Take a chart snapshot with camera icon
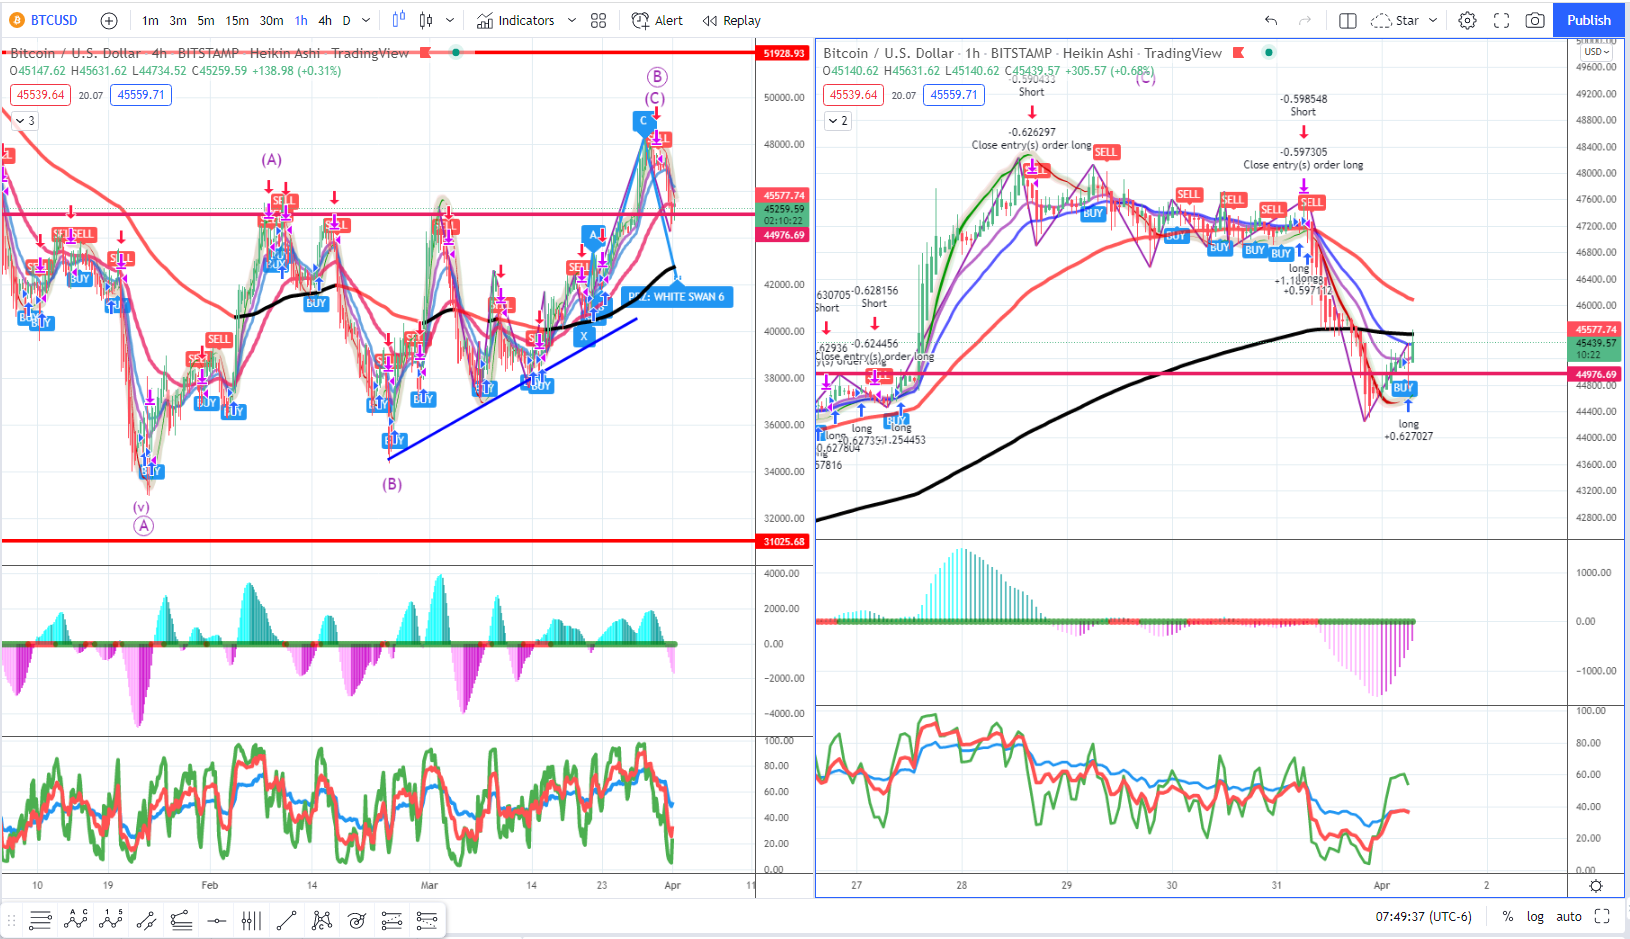The width and height of the screenshot is (1630, 939). coord(1535,20)
